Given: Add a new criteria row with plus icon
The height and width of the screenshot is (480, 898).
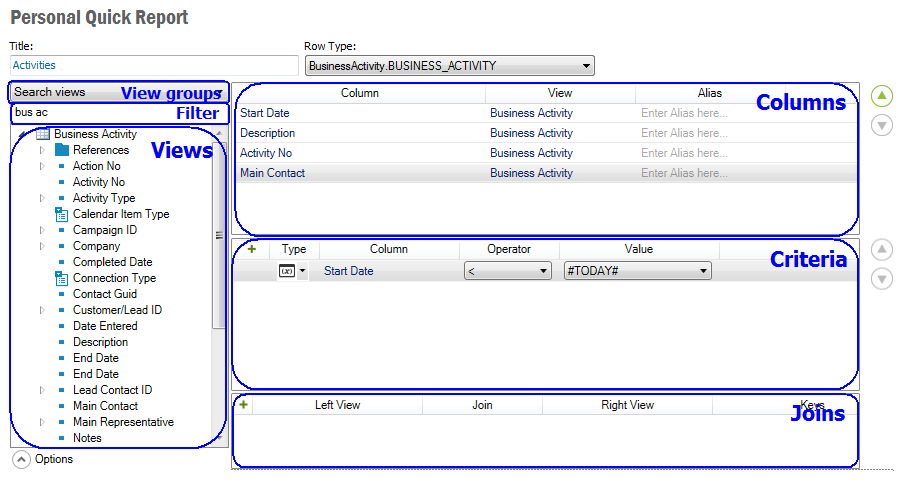Looking at the screenshot, I should coord(252,249).
